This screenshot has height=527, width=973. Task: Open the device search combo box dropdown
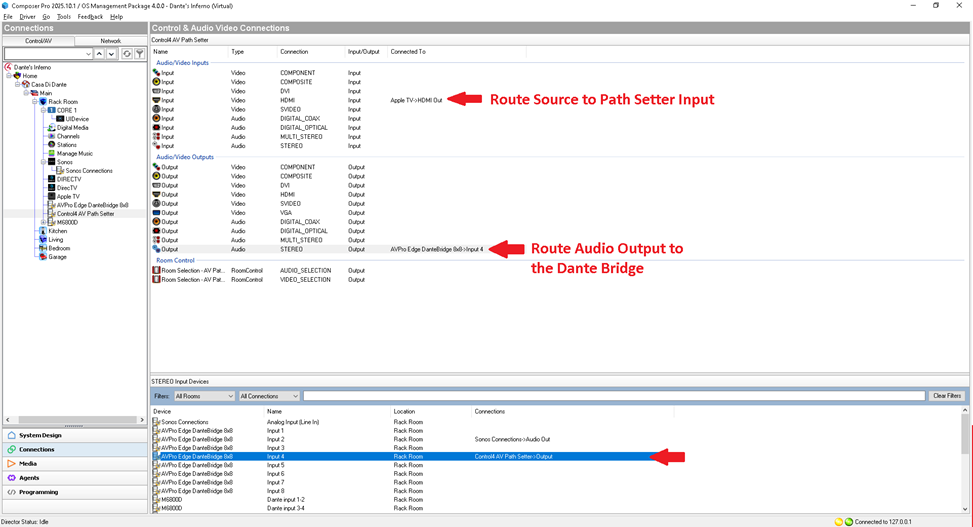pos(88,54)
